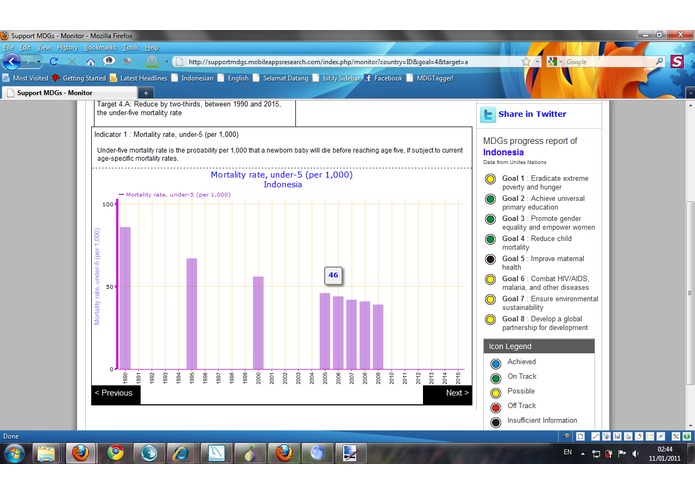Click the speech-bubble globe toolbar icon
Screen dimensions: 695x494
pyautogui.click(x=109, y=61)
